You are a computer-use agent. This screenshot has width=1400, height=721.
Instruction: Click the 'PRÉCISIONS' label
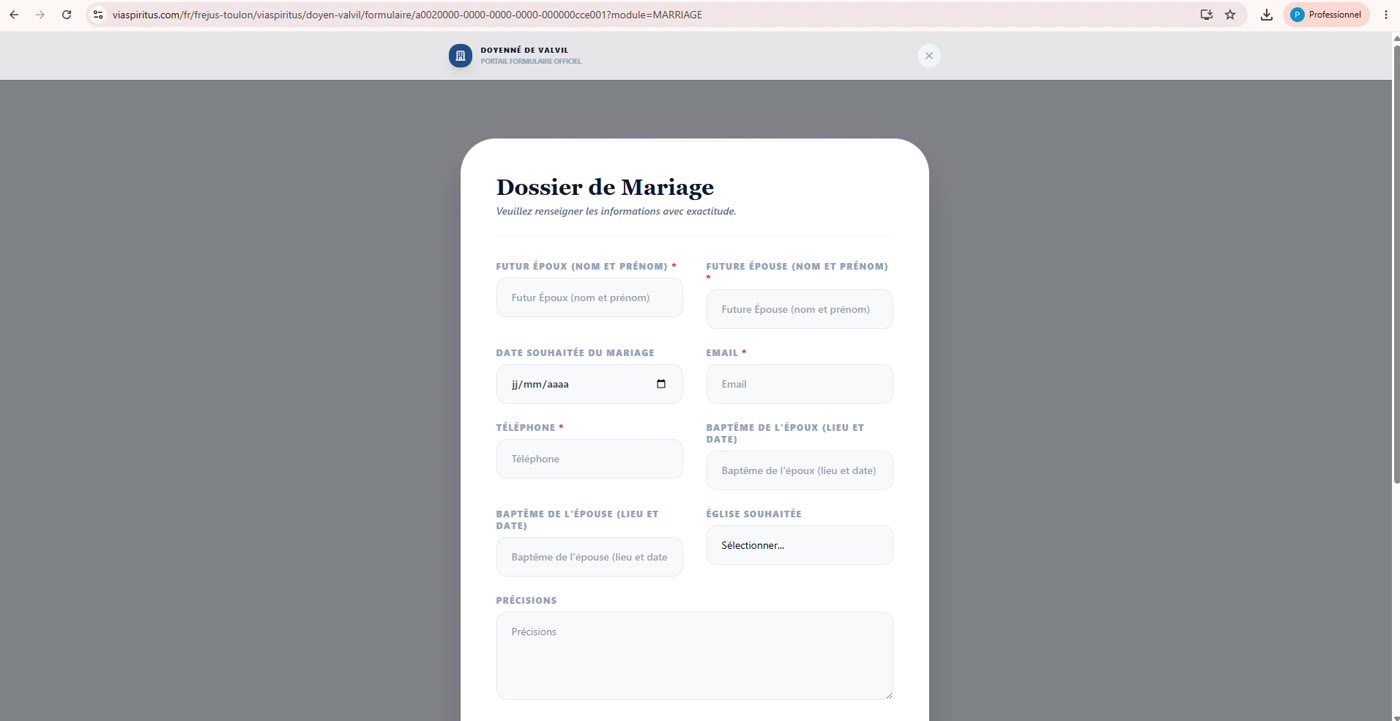click(526, 601)
